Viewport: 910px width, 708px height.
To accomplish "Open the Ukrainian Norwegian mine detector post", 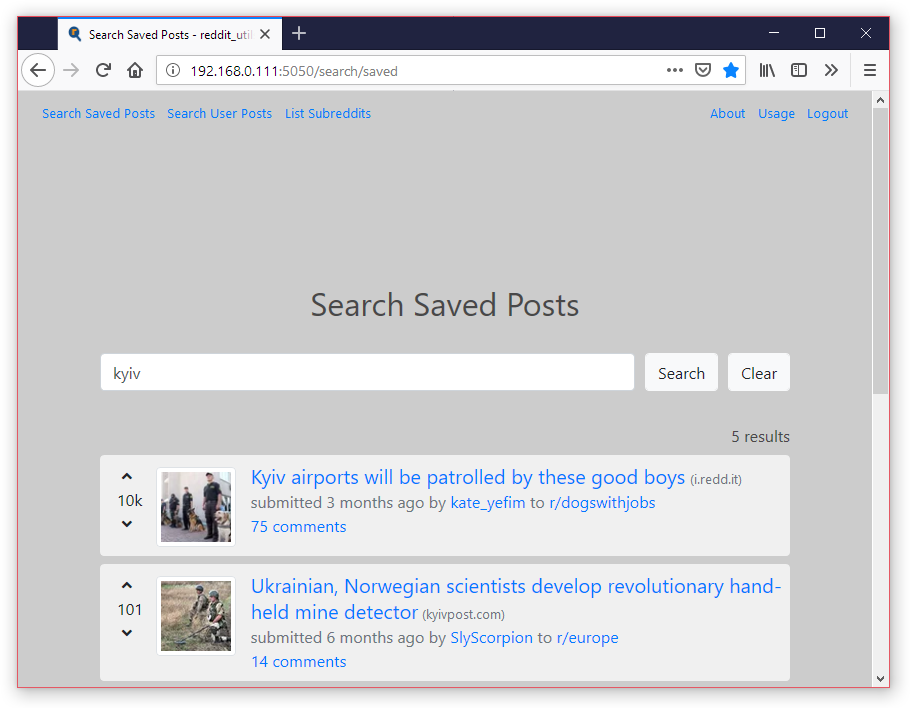I will click(x=516, y=599).
